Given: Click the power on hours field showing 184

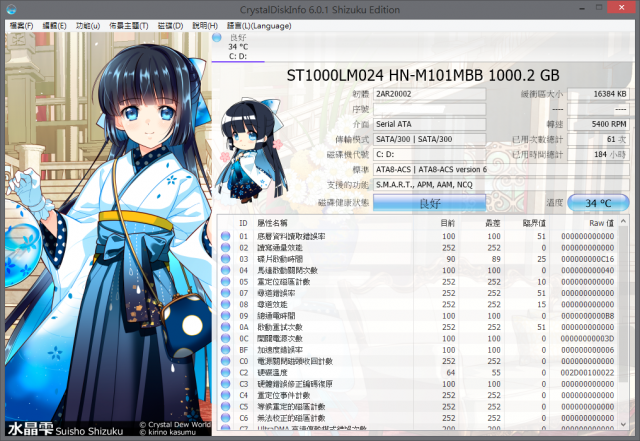Looking at the screenshot, I should pyautogui.click(x=598, y=154).
